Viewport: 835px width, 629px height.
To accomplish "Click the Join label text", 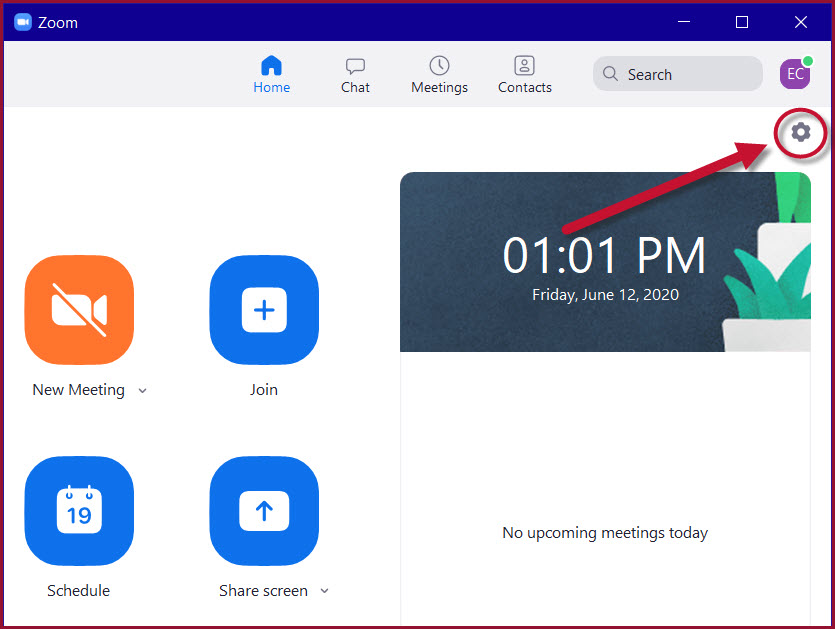I will pos(264,390).
